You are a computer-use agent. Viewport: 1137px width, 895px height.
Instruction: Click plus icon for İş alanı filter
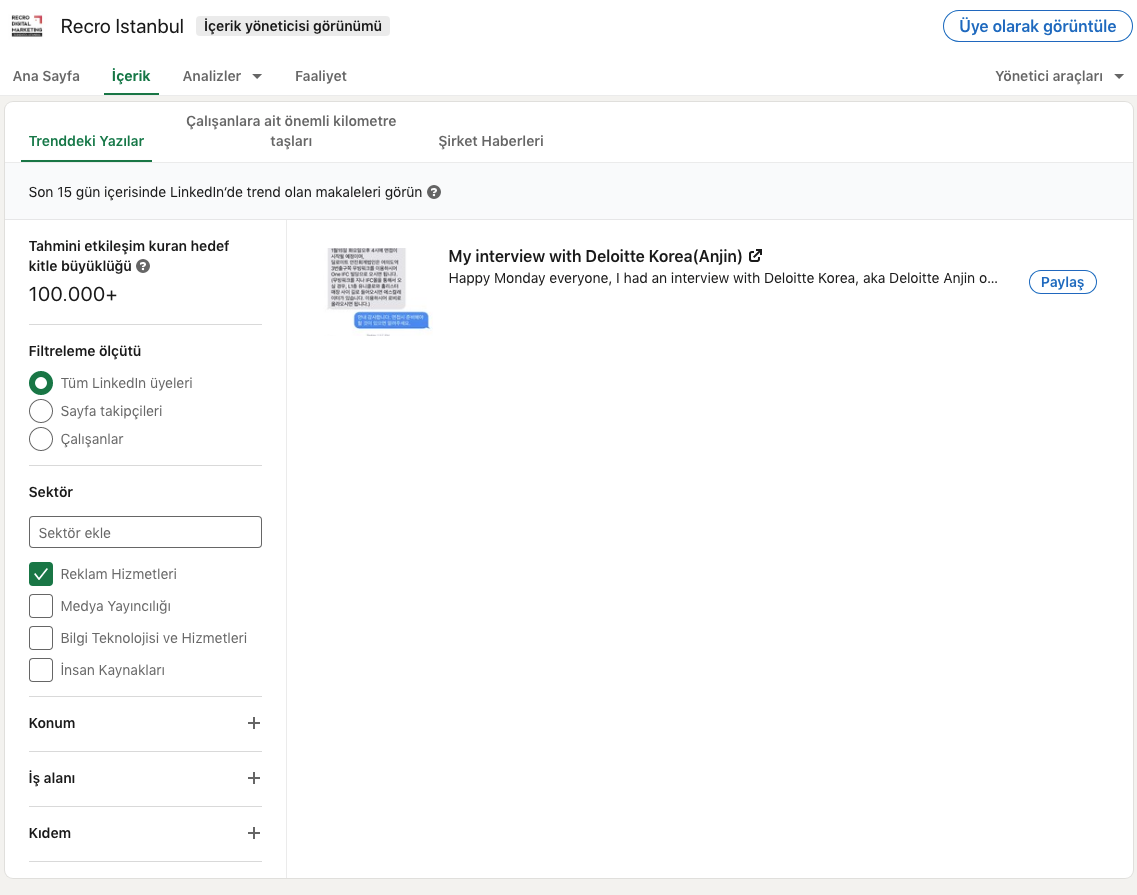[254, 778]
